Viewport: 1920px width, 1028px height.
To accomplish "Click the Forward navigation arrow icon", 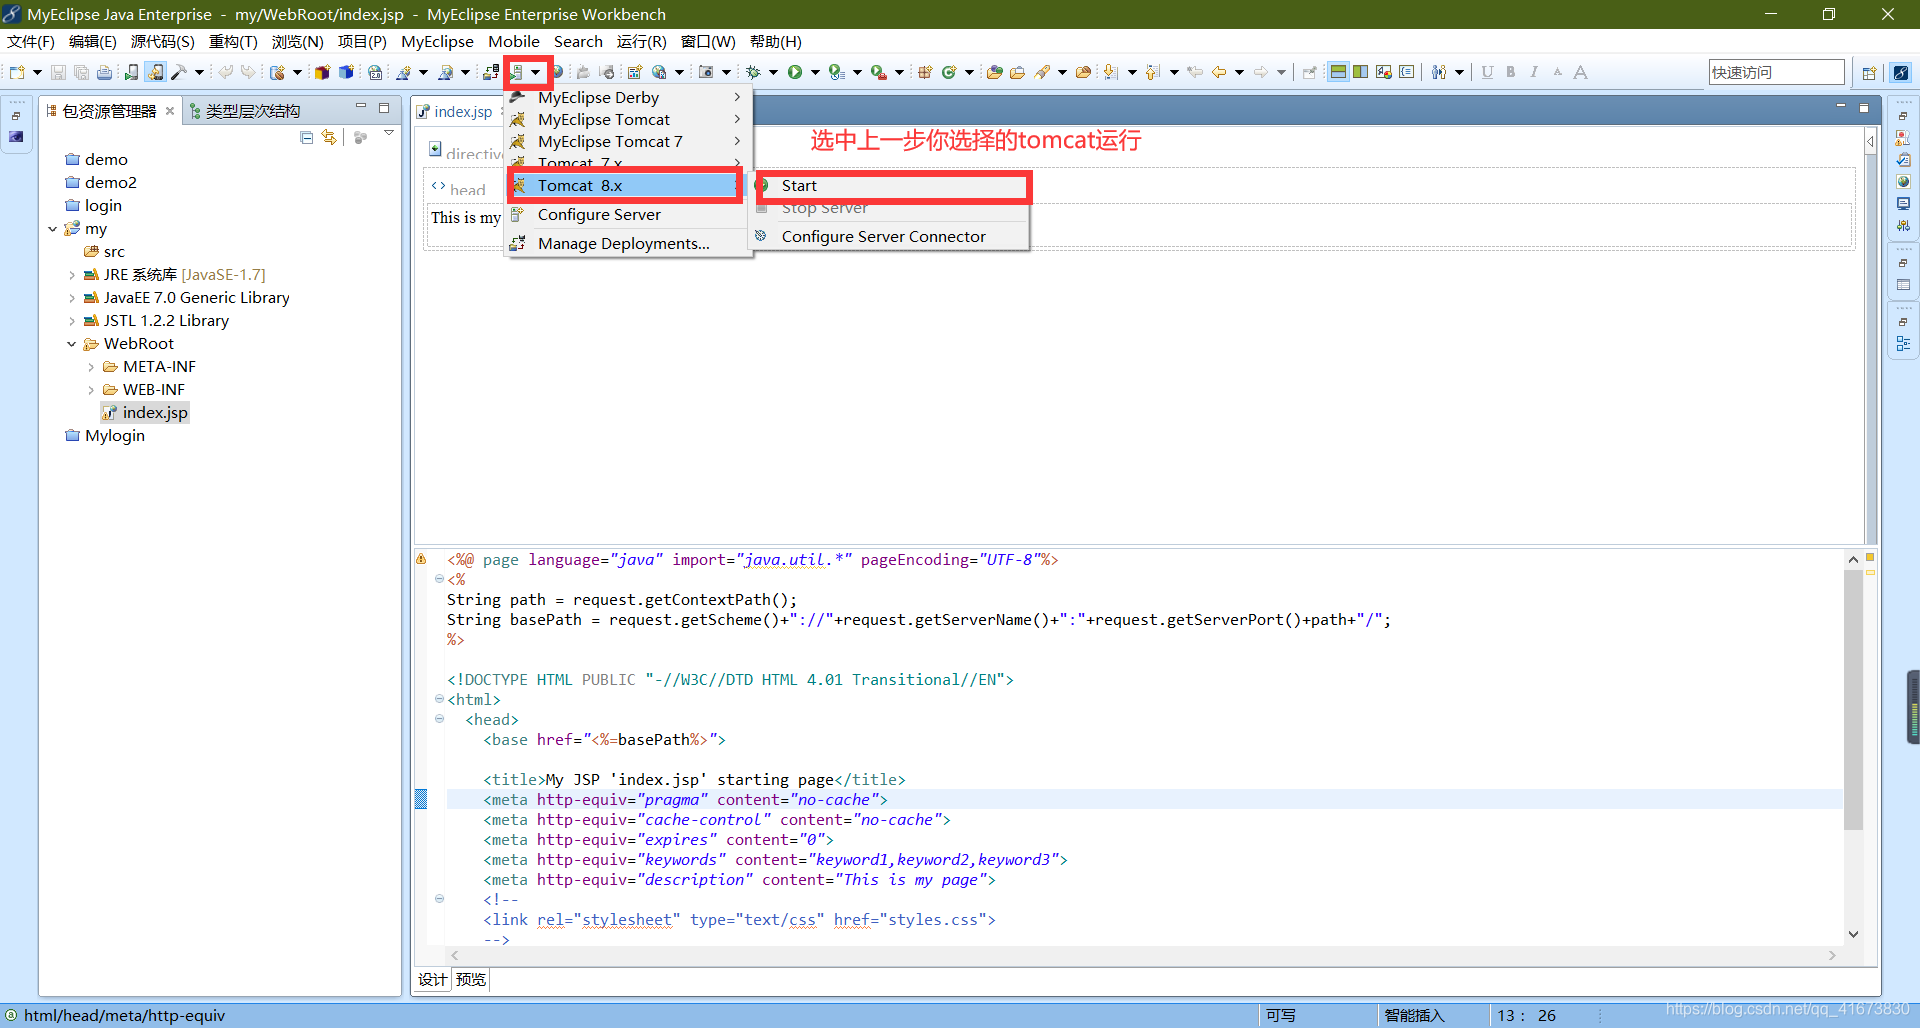I will (1261, 72).
